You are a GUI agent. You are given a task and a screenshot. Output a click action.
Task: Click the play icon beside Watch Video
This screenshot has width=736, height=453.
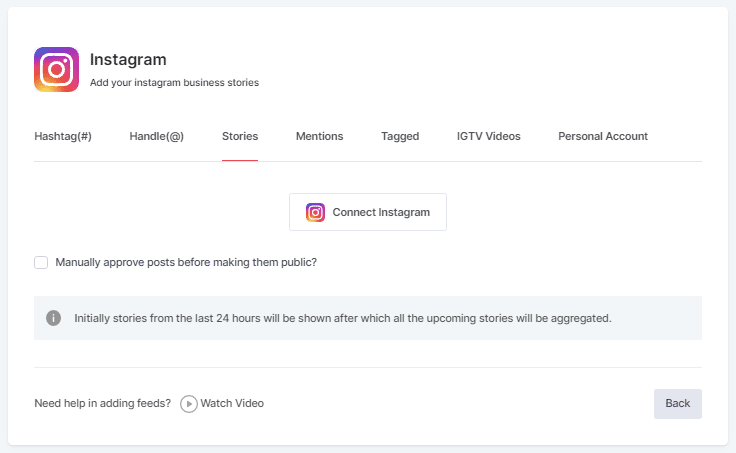188,404
